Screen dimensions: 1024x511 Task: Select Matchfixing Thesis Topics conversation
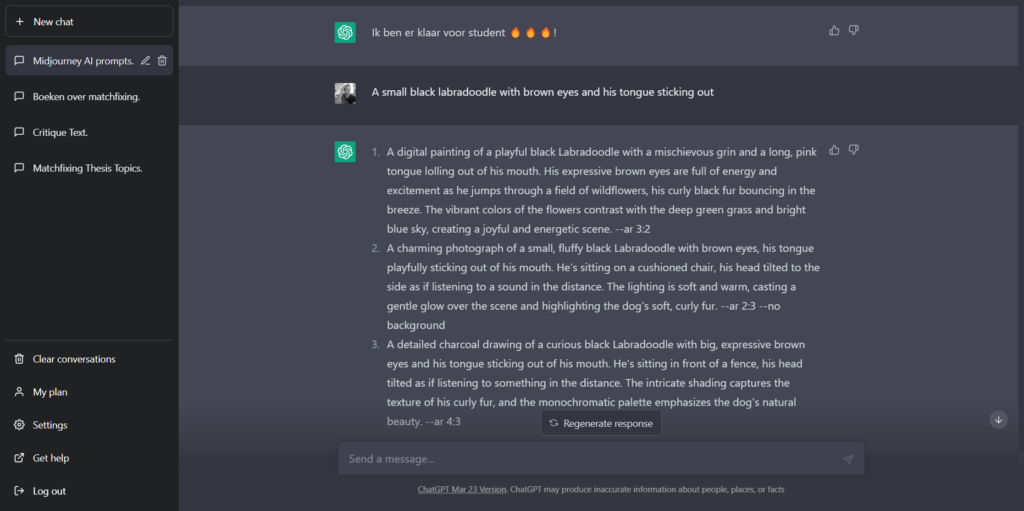click(x=89, y=168)
